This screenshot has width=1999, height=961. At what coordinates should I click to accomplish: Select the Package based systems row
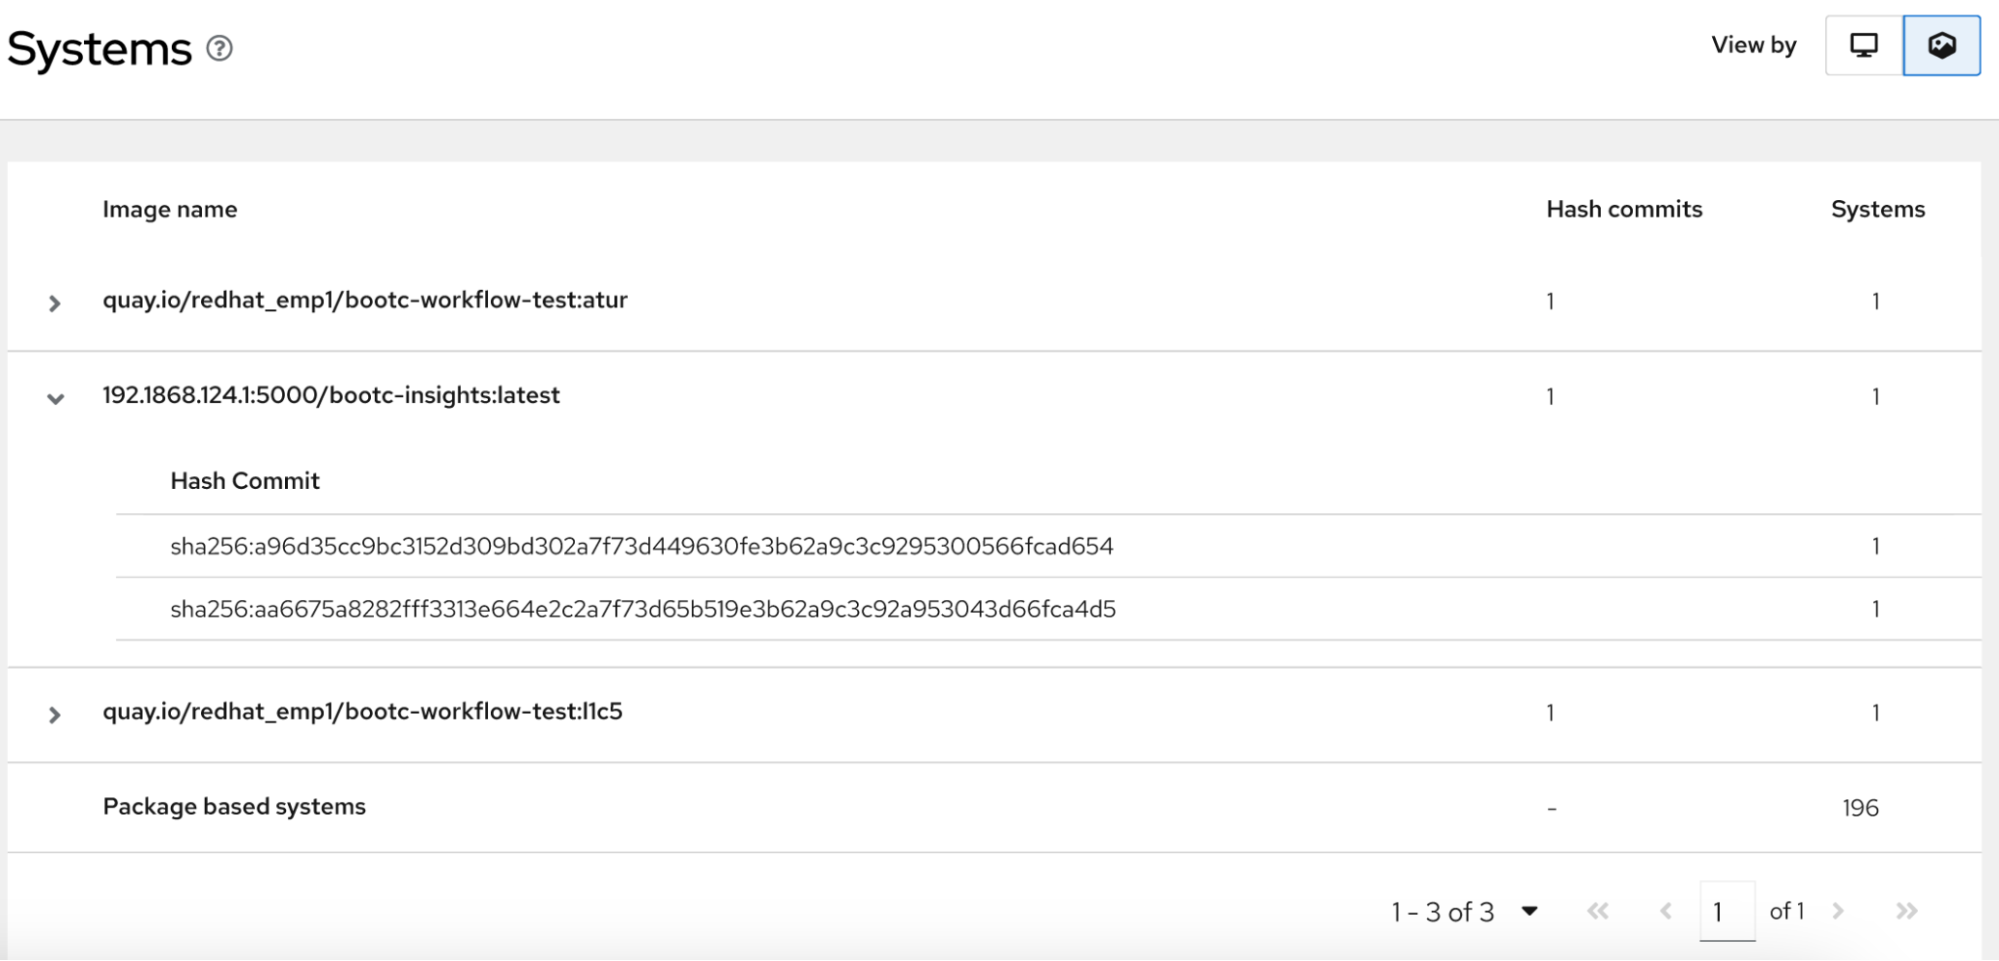coord(234,807)
